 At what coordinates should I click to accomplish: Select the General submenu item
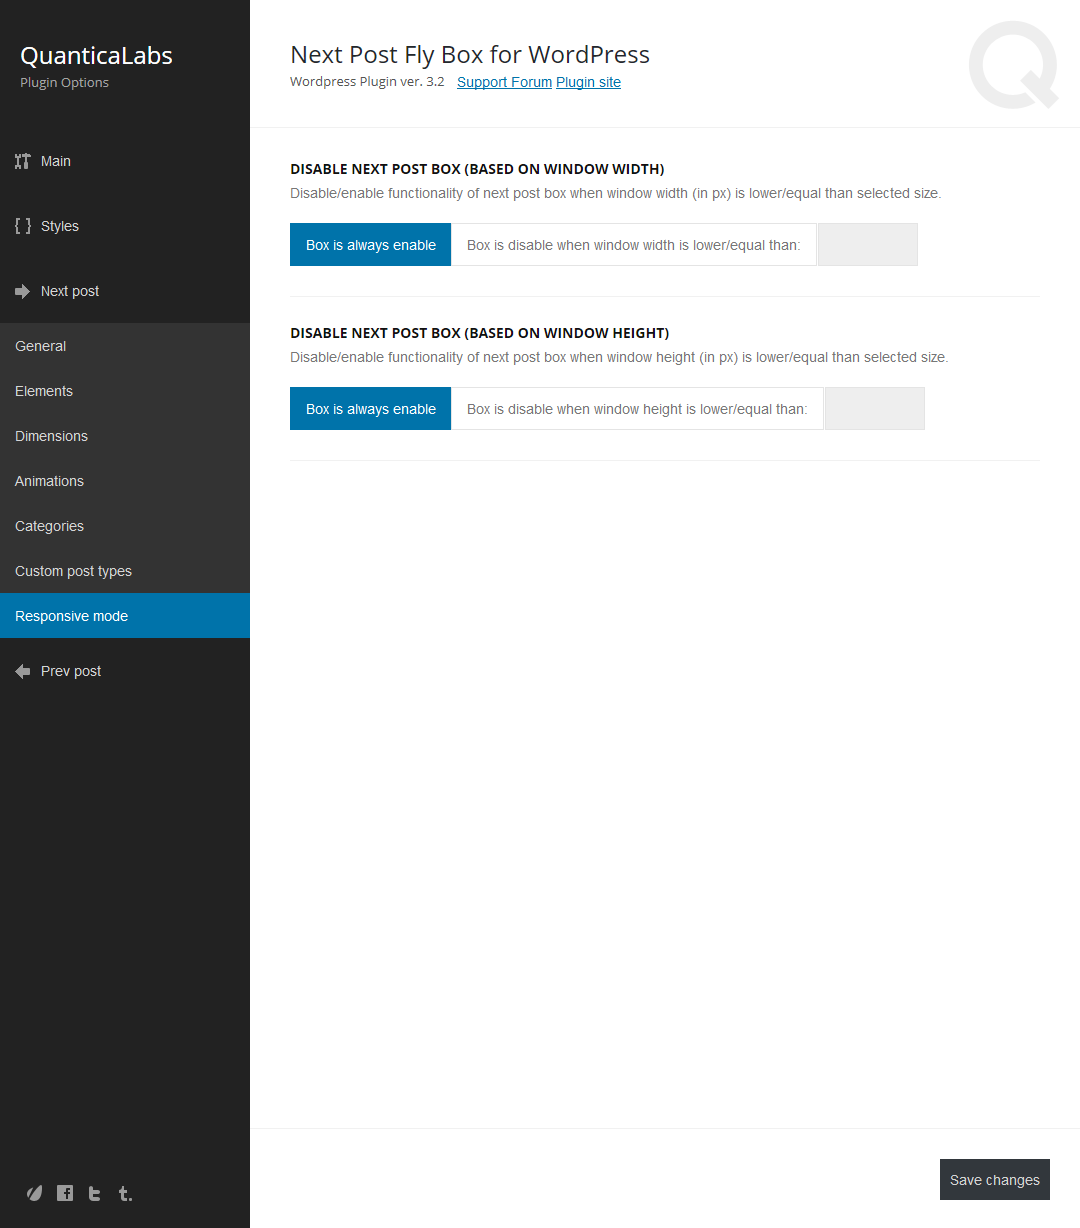[x=125, y=346]
